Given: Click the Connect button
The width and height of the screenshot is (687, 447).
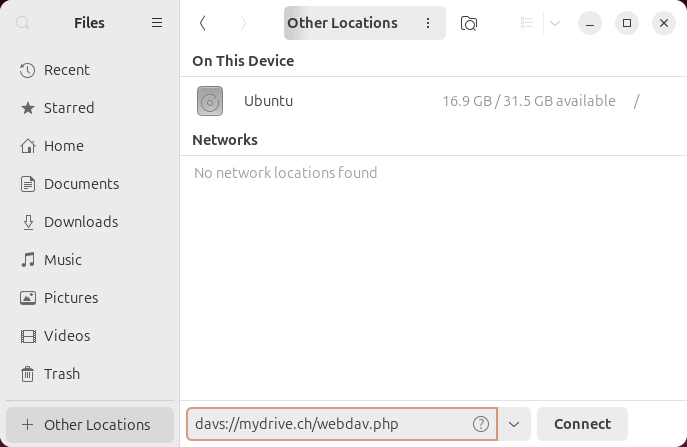Looking at the screenshot, I should click(582, 424).
